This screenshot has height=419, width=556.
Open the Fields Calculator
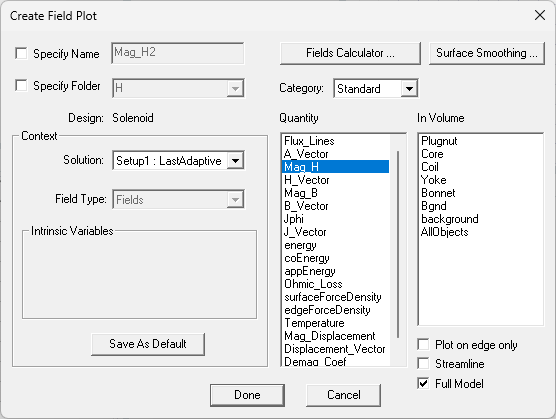coord(350,53)
